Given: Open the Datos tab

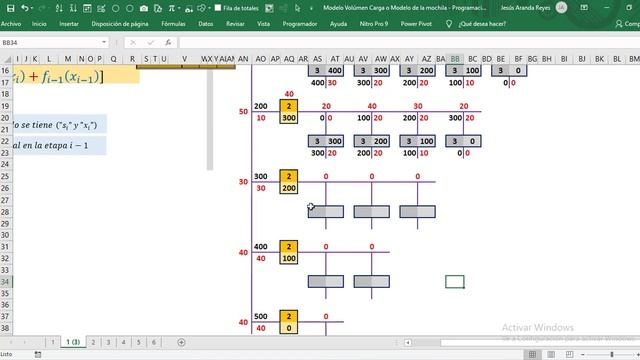Looking at the screenshot, I should pyautogui.click(x=206, y=24).
